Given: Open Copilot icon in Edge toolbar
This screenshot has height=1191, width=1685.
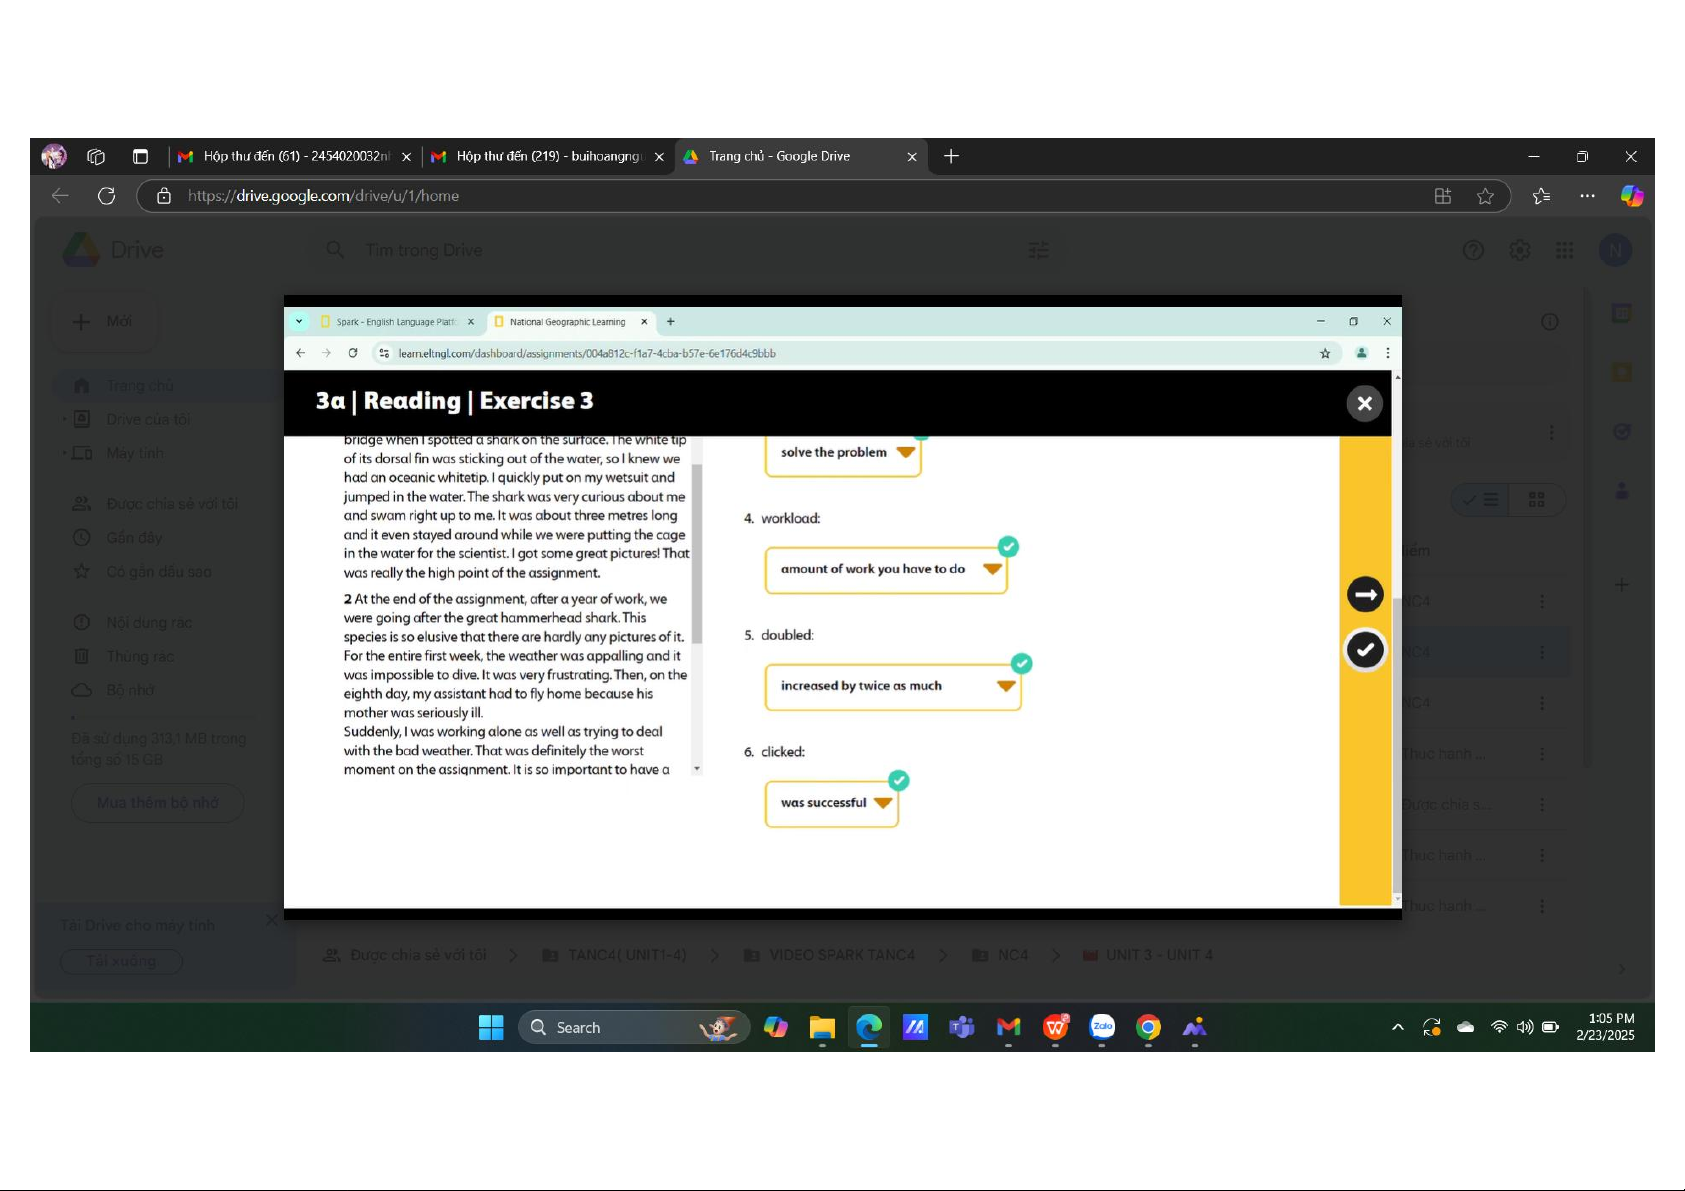Looking at the screenshot, I should 1631,196.
